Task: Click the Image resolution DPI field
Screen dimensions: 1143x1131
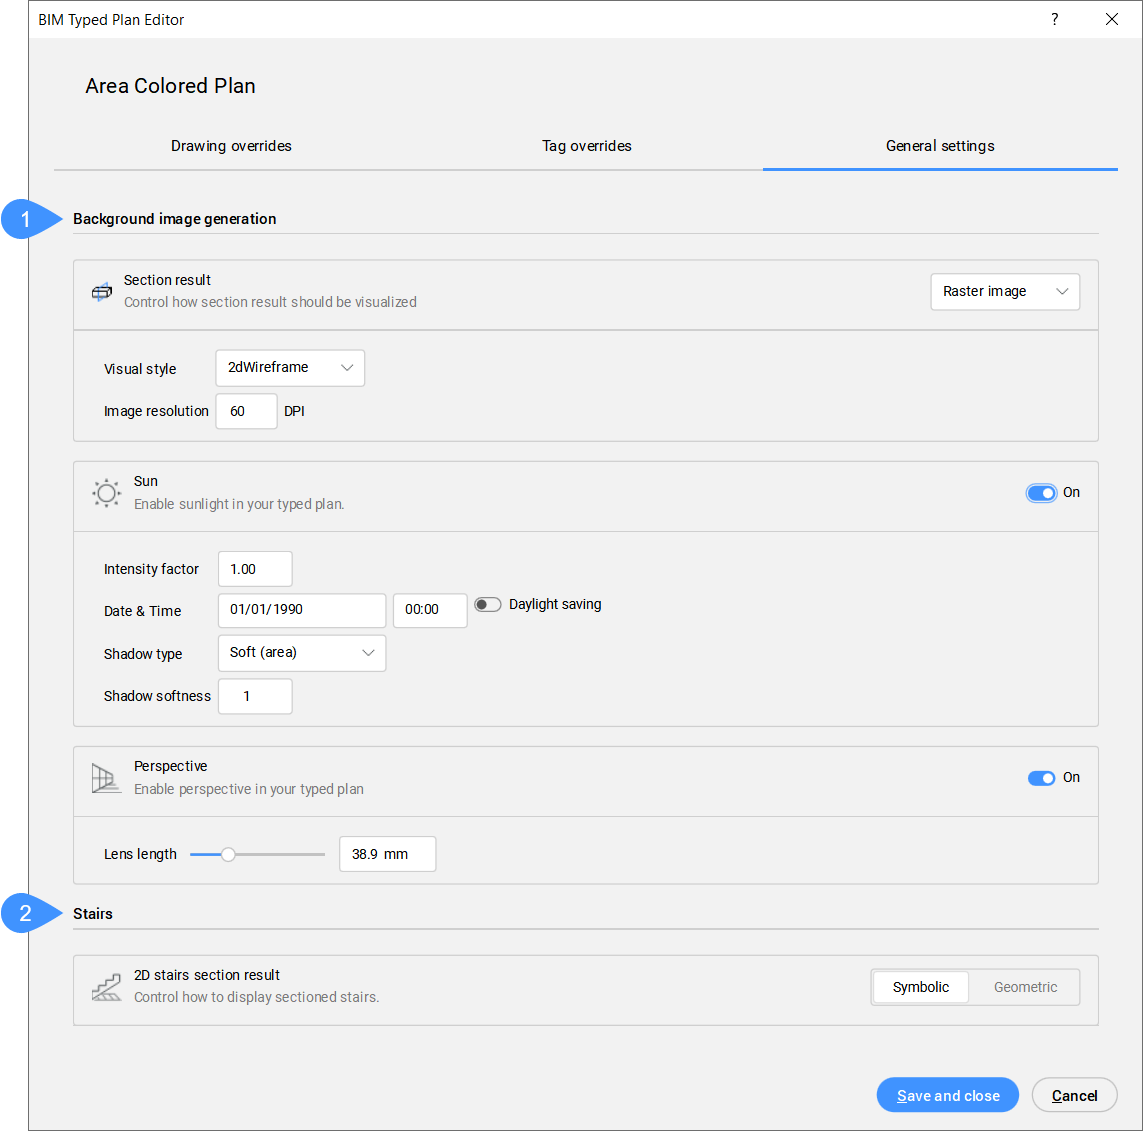Action: [246, 411]
